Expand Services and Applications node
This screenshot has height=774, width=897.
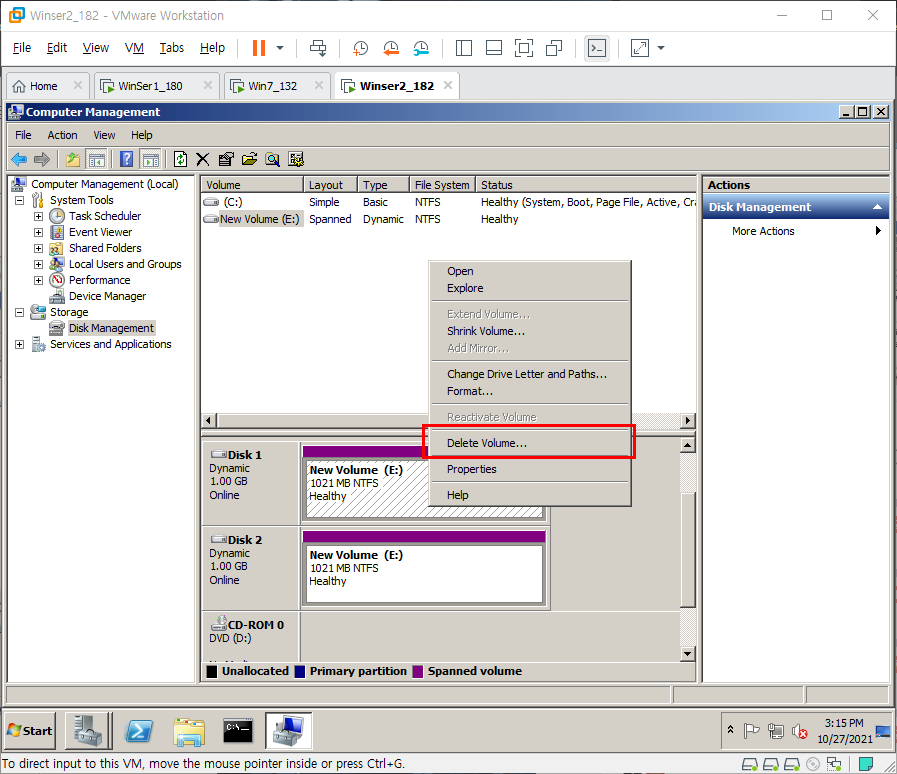[19, 344]
